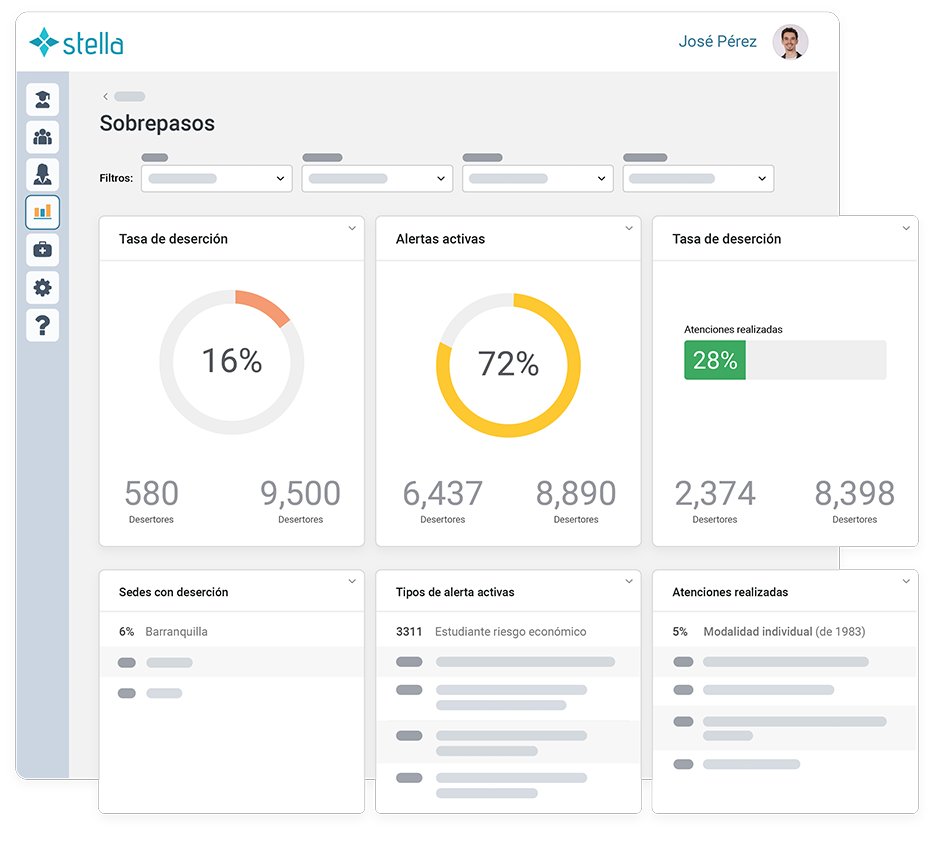
Task: Click the 580 Desertores value
Action: [151, 494]
